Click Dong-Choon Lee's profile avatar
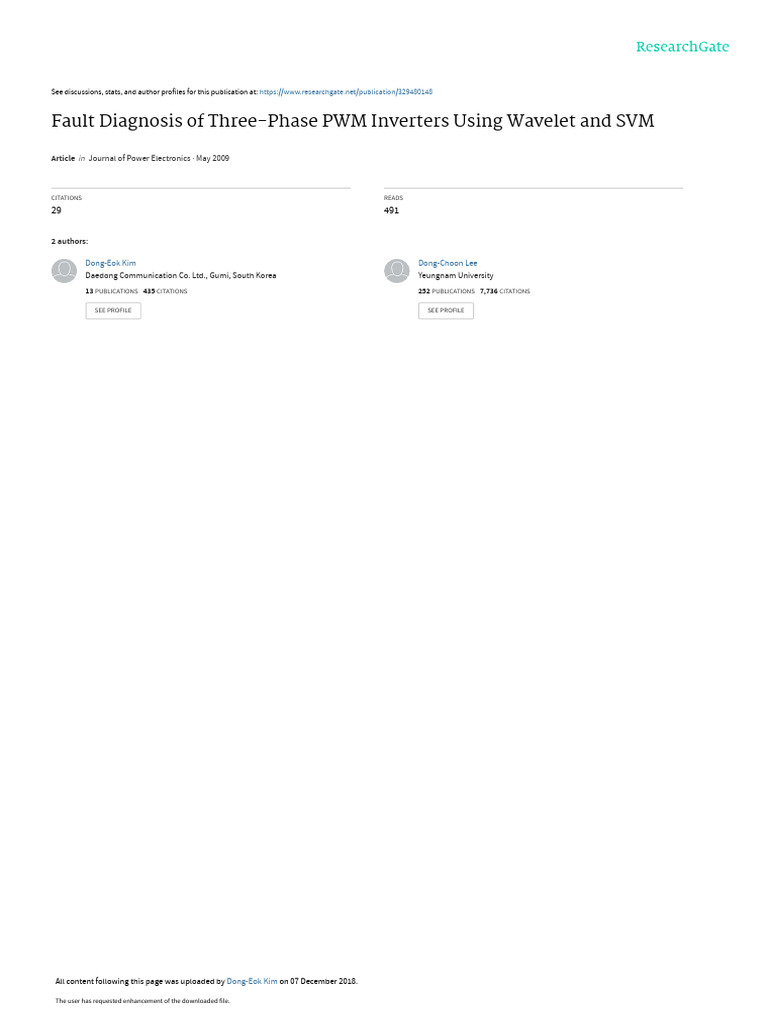 [x=396, y=270]
